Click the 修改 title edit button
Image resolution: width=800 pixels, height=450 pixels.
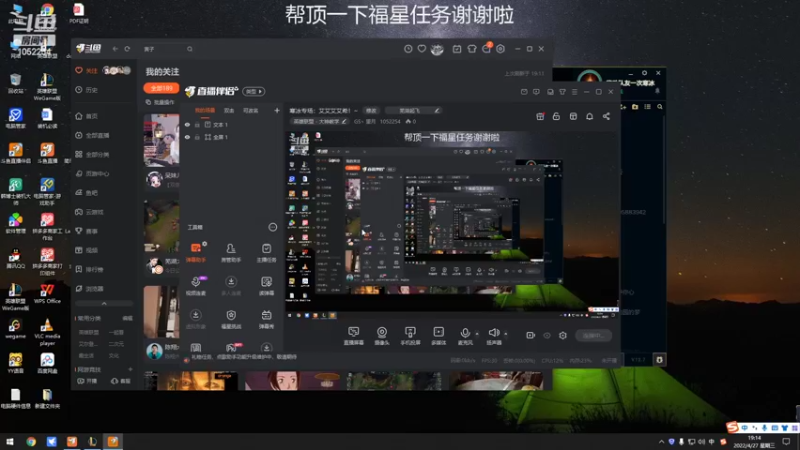coord(371,110)
